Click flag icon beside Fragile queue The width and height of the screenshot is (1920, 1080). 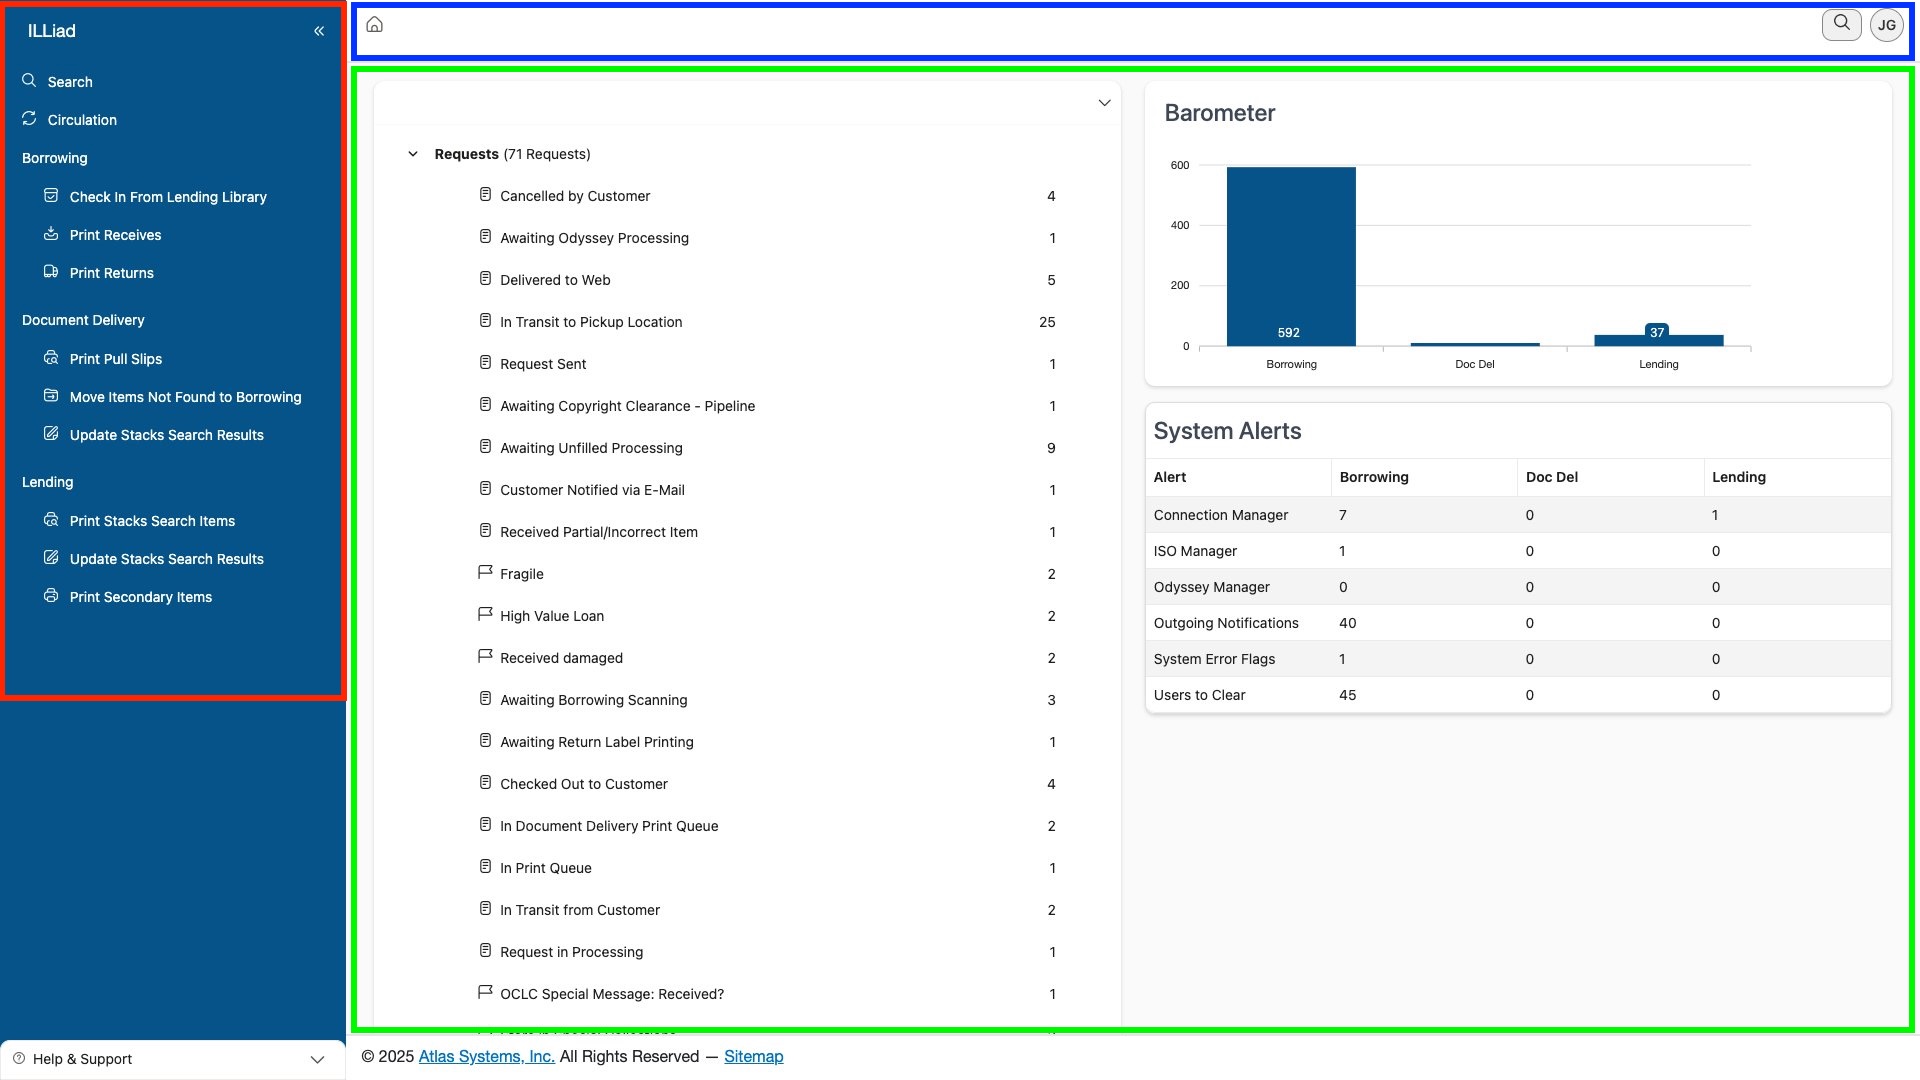click(x=485, y=573)
